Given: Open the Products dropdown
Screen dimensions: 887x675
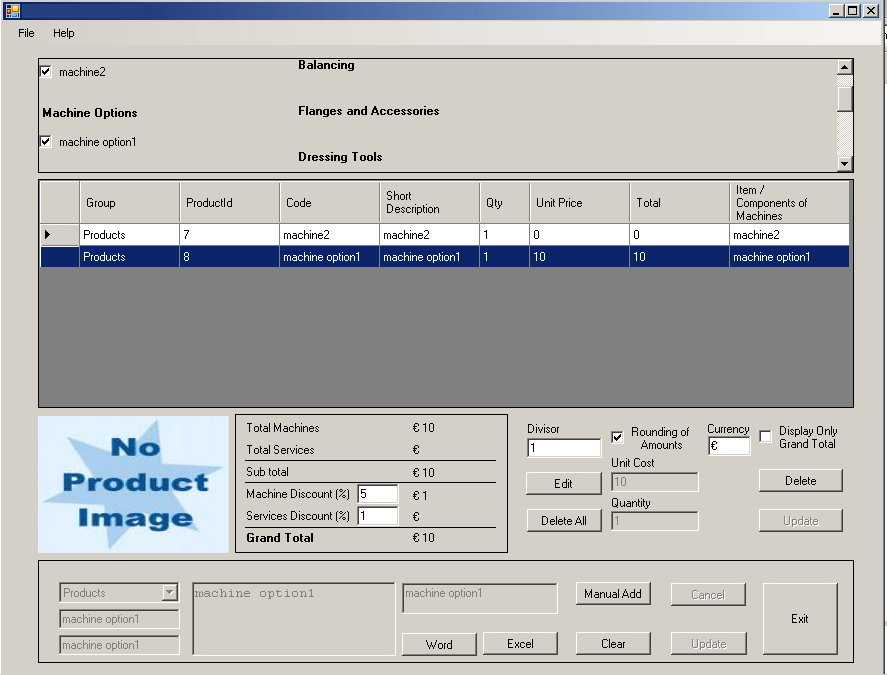Looking at the screenshot, I should click(x=167, y=592).
